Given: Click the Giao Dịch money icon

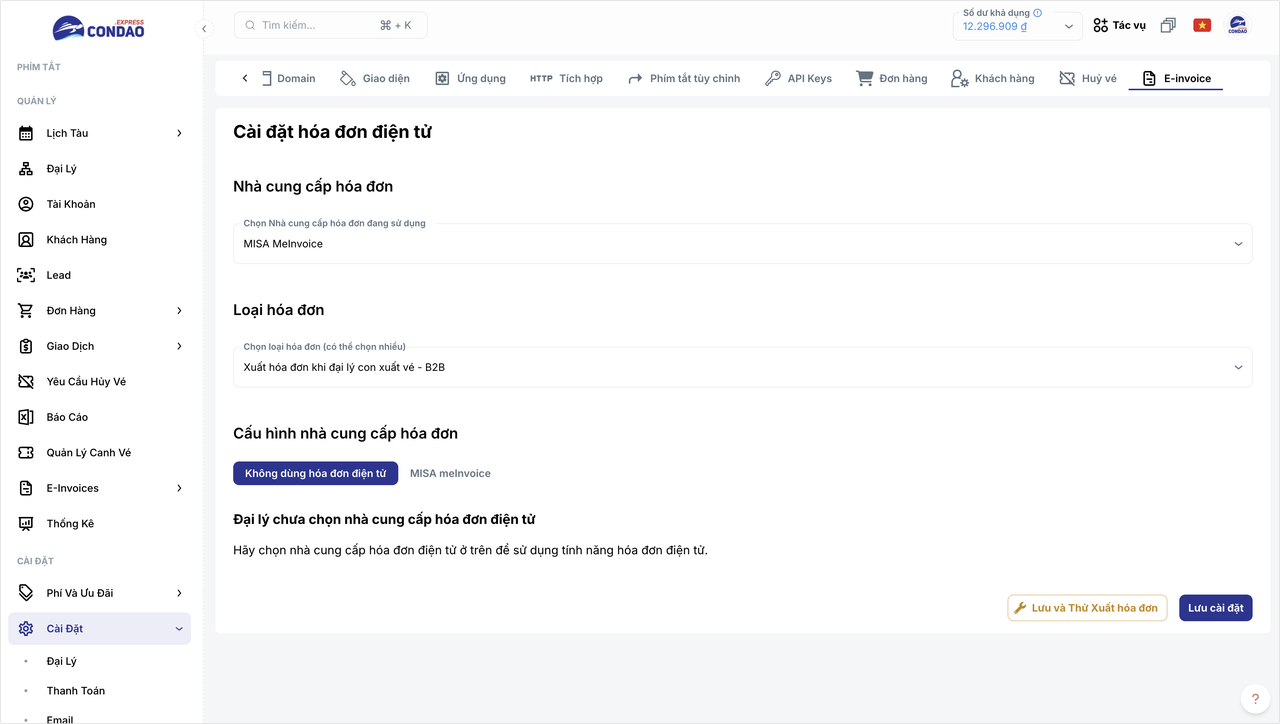Looking at the screenshot, I should (26, 346).
